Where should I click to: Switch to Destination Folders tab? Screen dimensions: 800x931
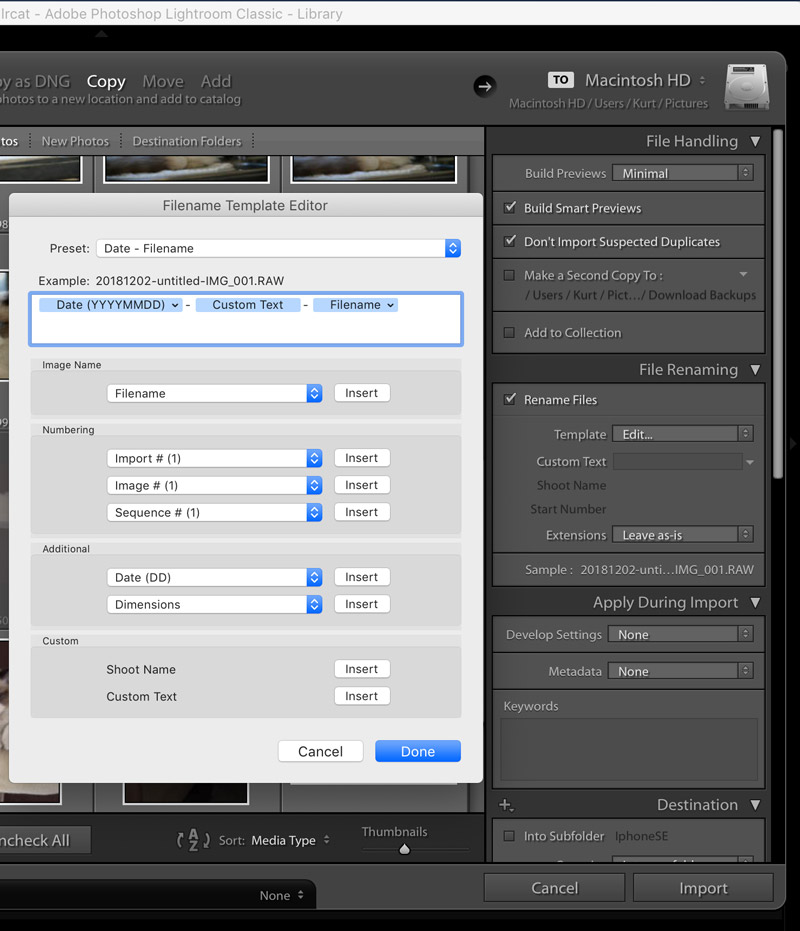click(x=187, y=141)
